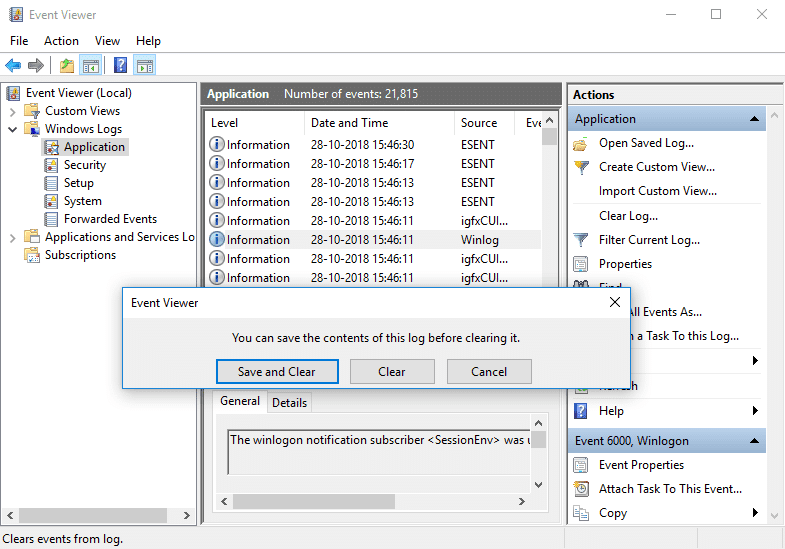Image resolution: width=785 pixels, height=549 pixels.
Task: Select the Winlog event at 15:46:11
Action: (x=373, y=240)
